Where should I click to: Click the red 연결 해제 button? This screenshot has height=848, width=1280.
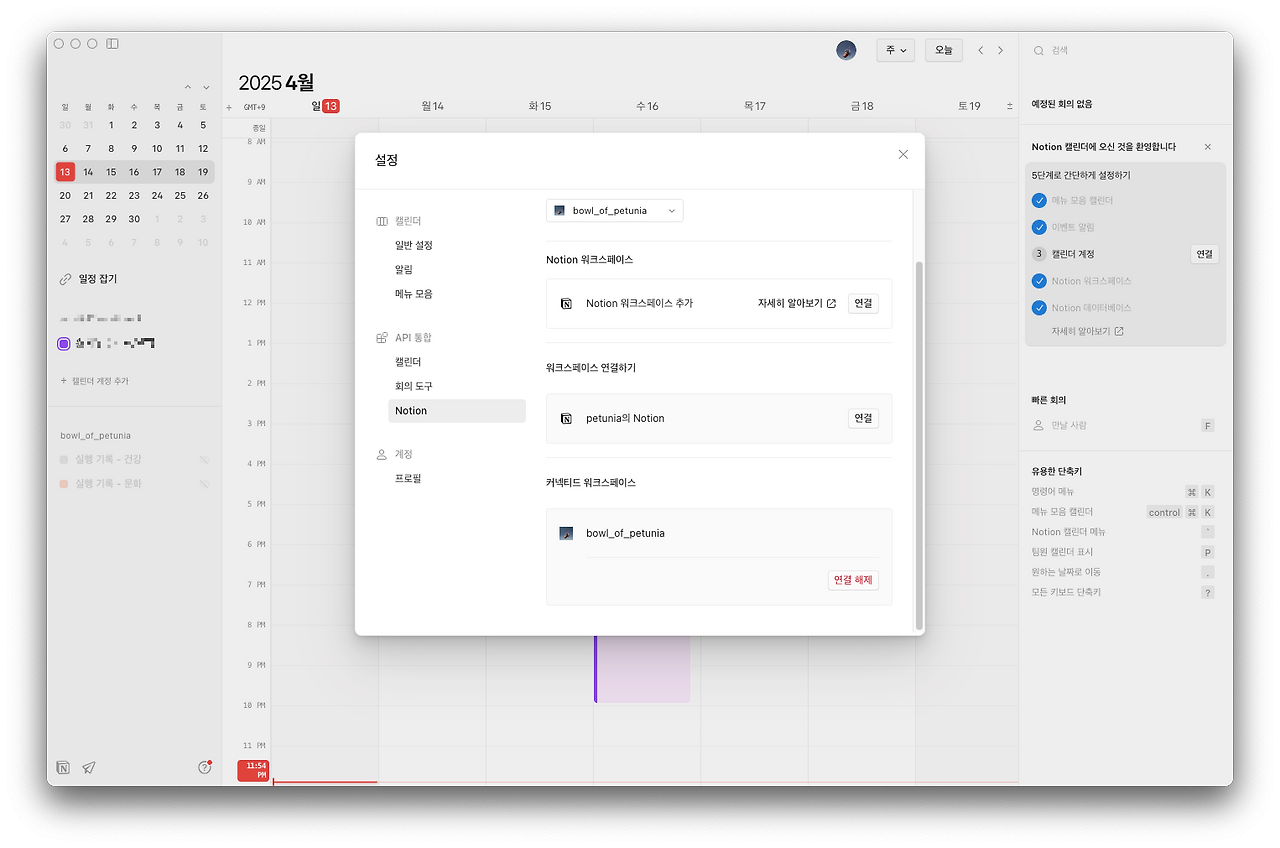coord(853,580)
